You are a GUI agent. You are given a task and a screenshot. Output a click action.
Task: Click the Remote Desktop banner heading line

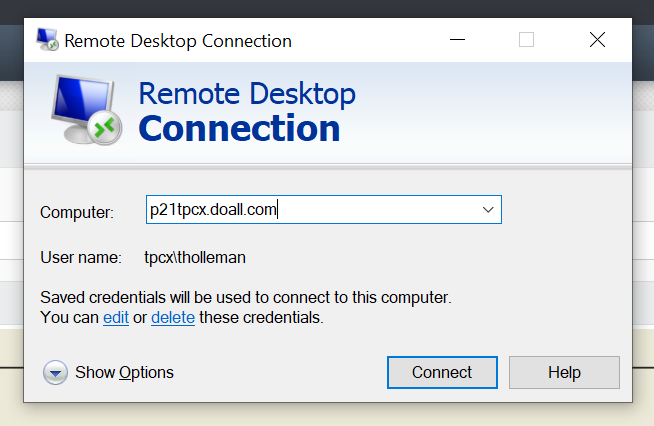pos(246,94)
